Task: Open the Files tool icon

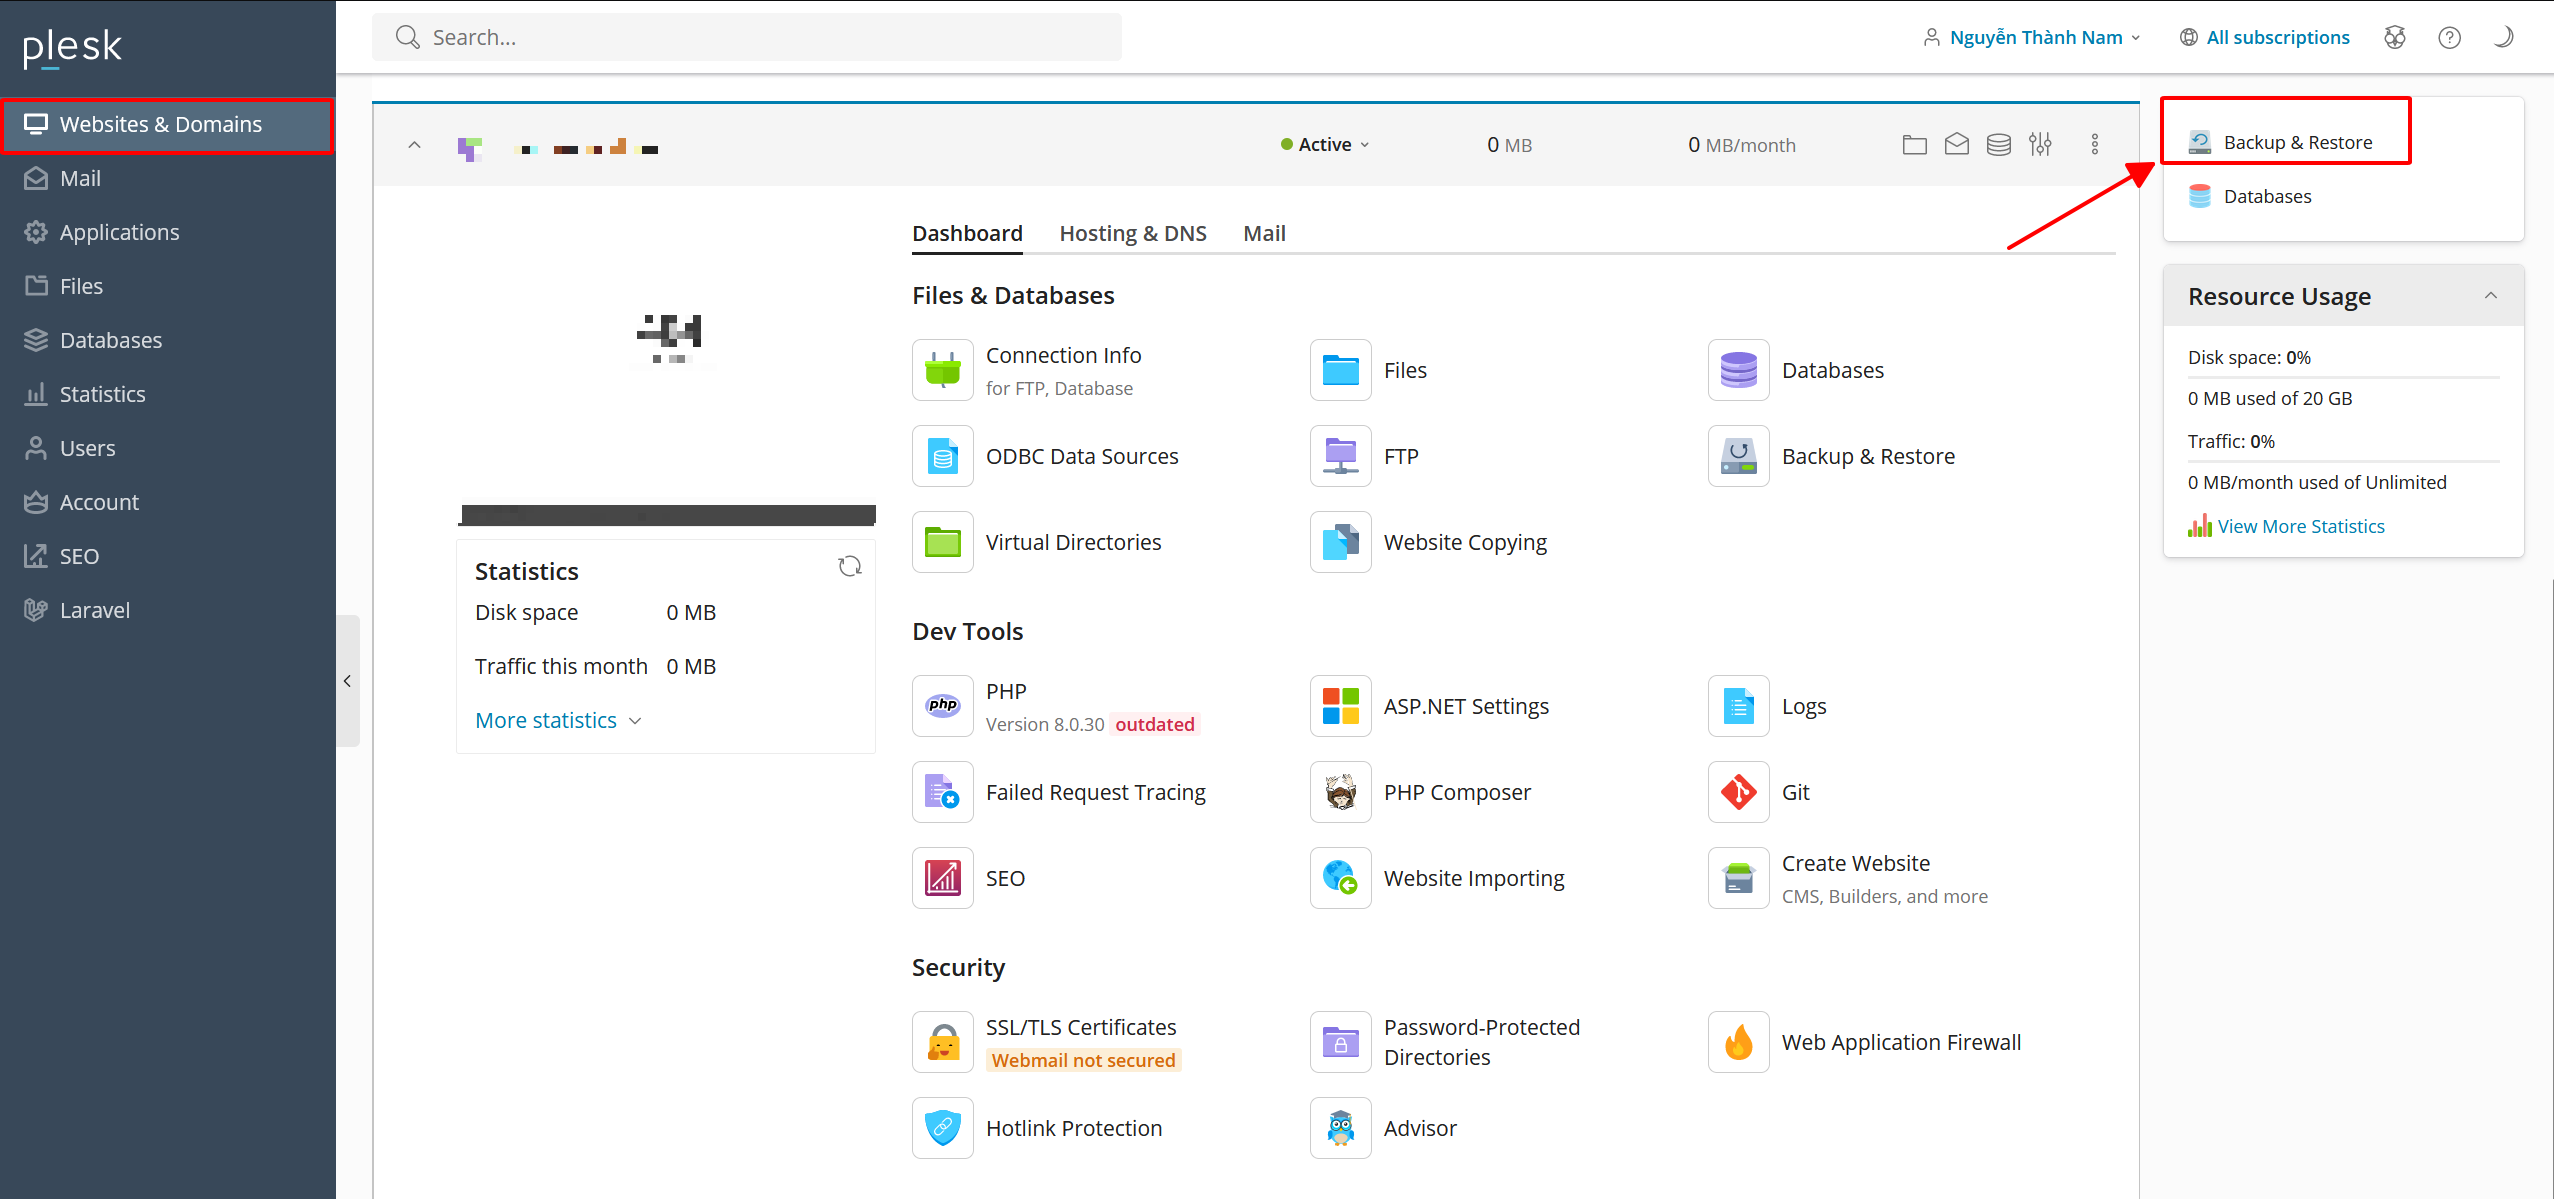Action: (1340, 370)
